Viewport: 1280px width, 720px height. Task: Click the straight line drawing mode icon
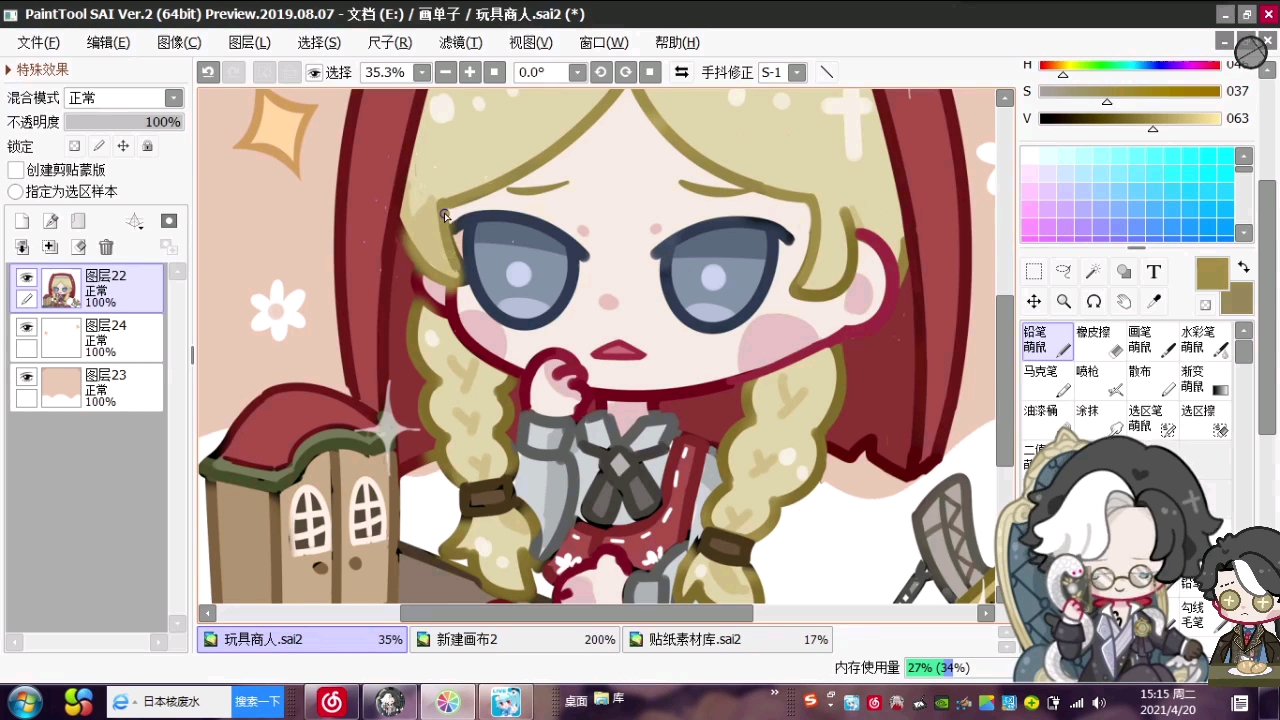[x=826, y=72]
